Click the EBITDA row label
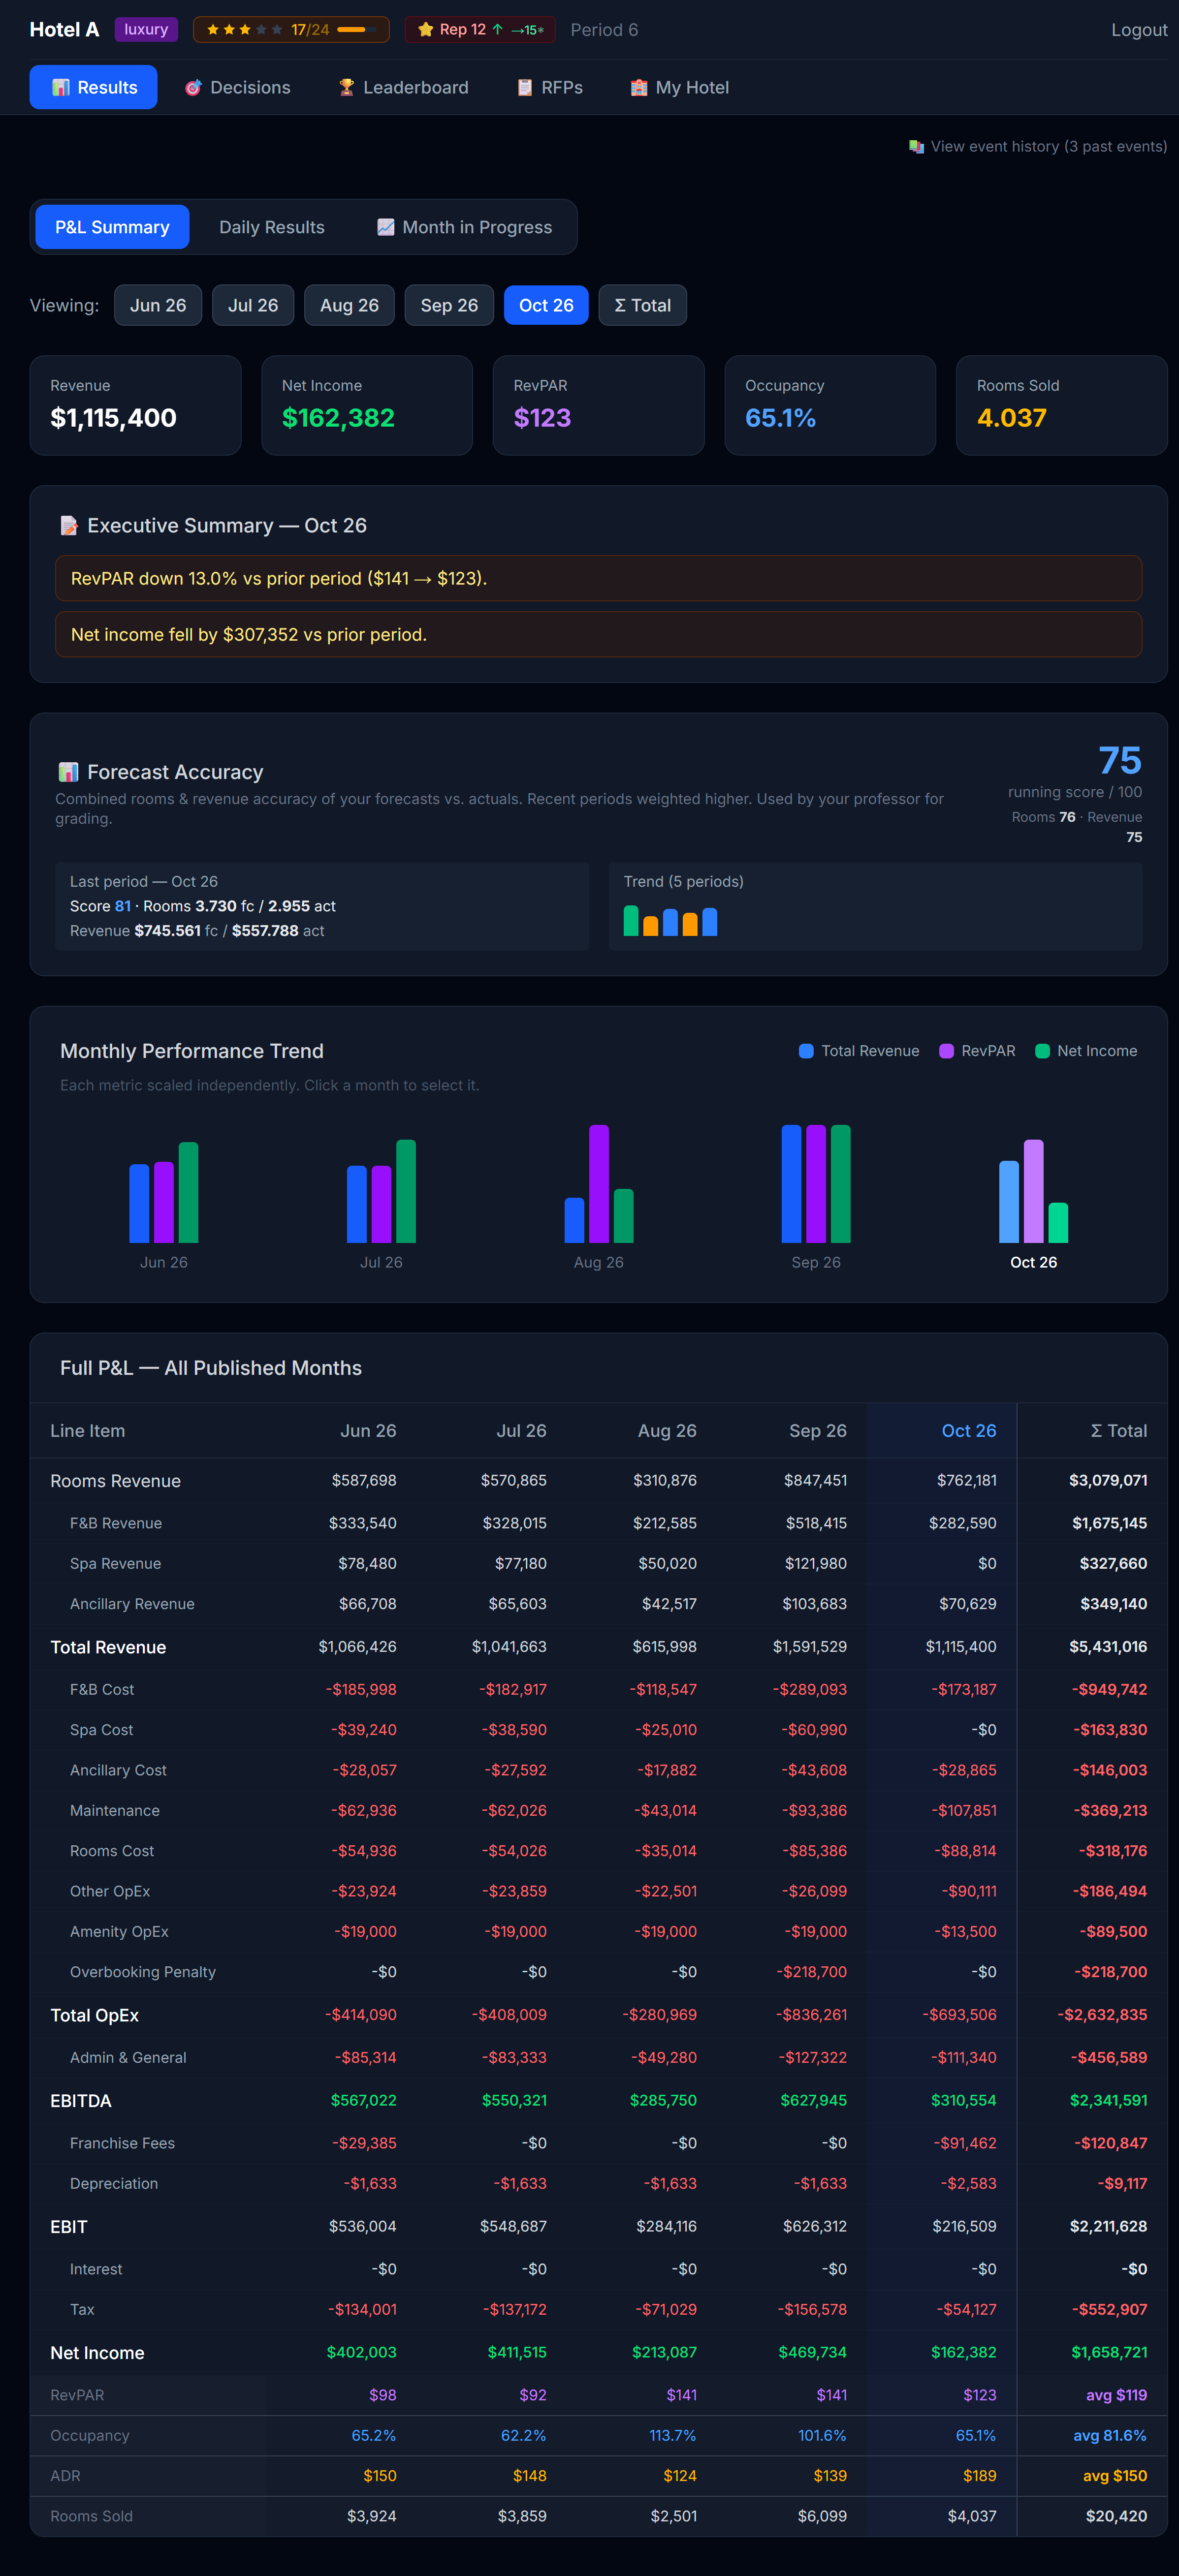This screenshot has height=2576, width=1179. point(81,2101)
